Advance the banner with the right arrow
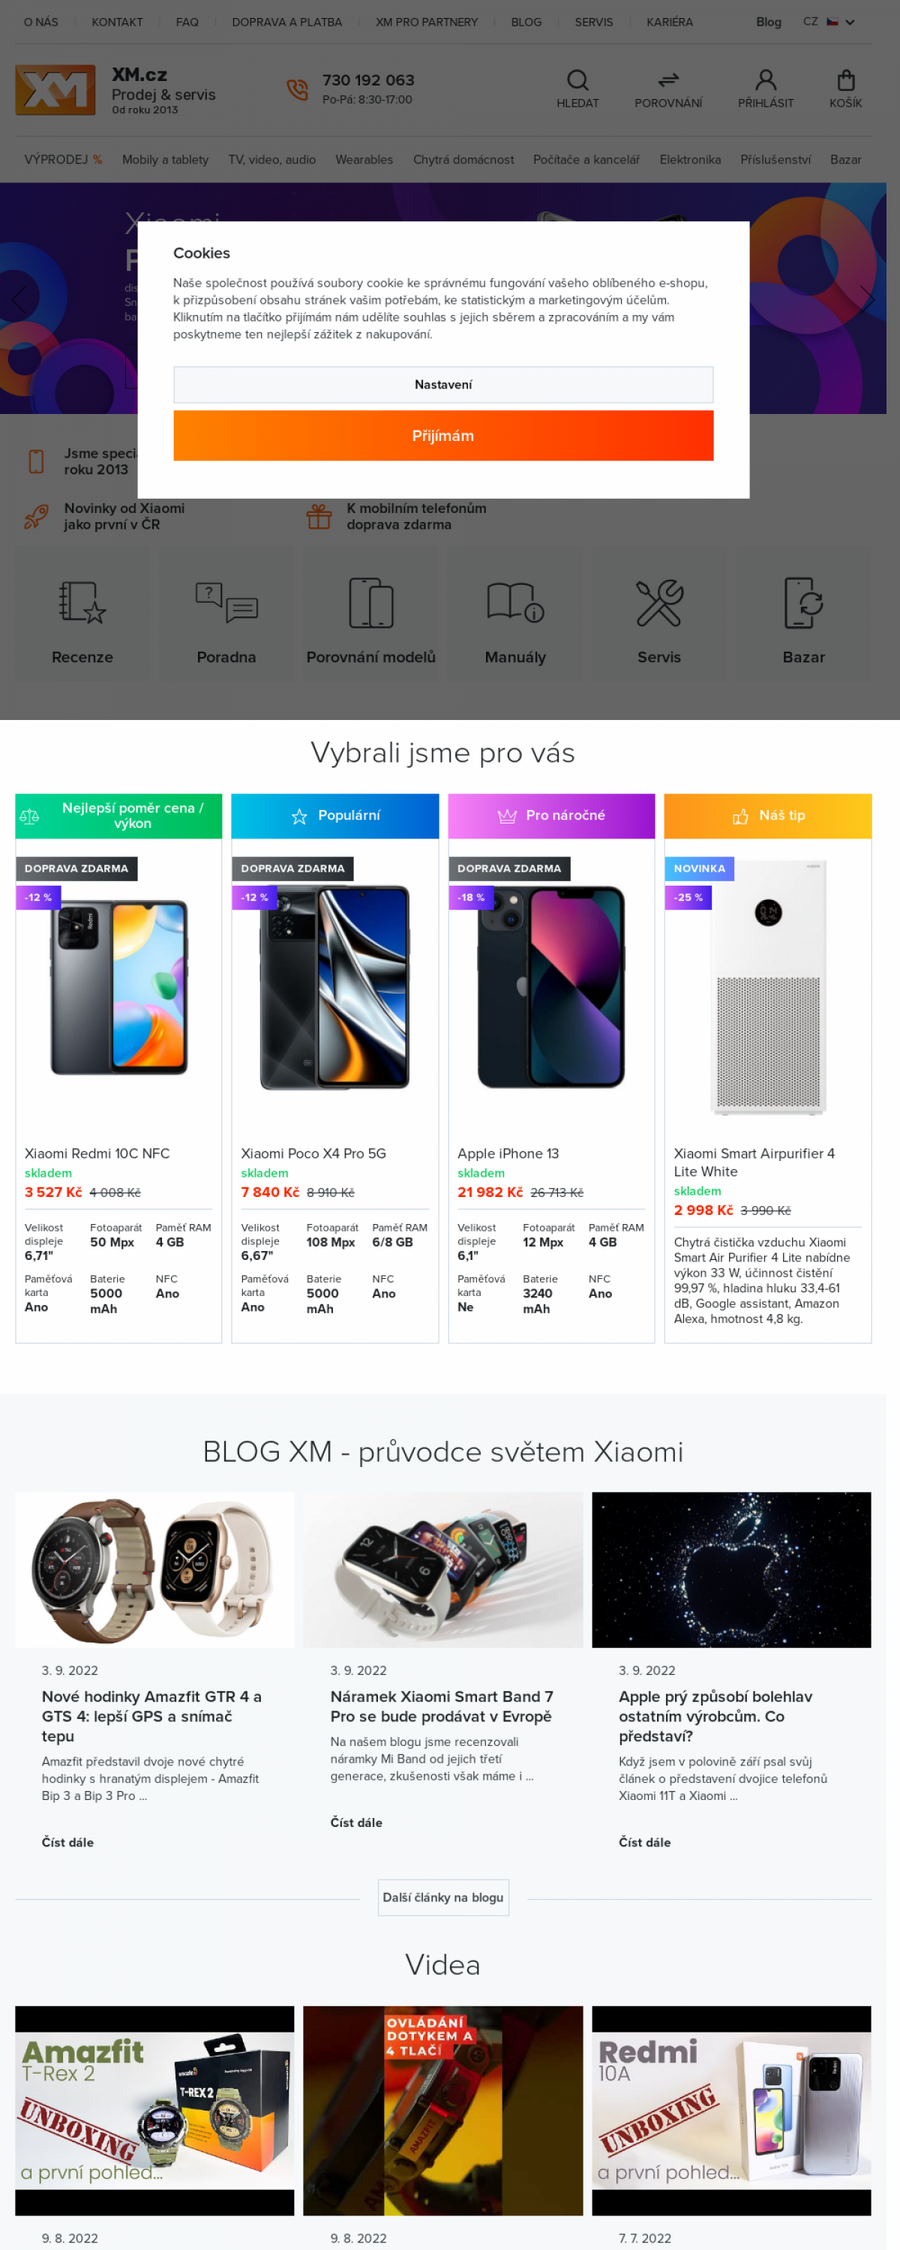Image resolution: width=900 pixels, height=2250 pixels. pos(867,298)
